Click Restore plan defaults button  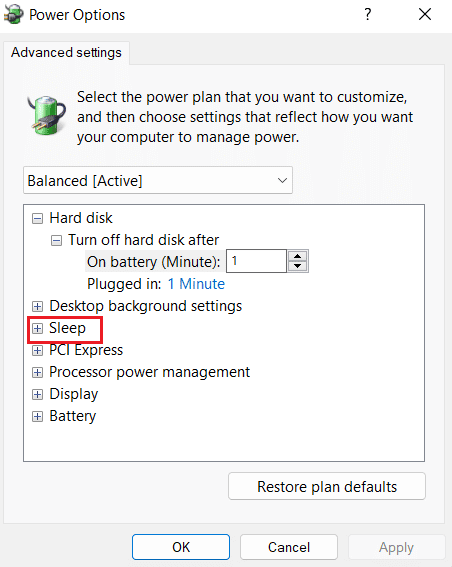point(327,486)
